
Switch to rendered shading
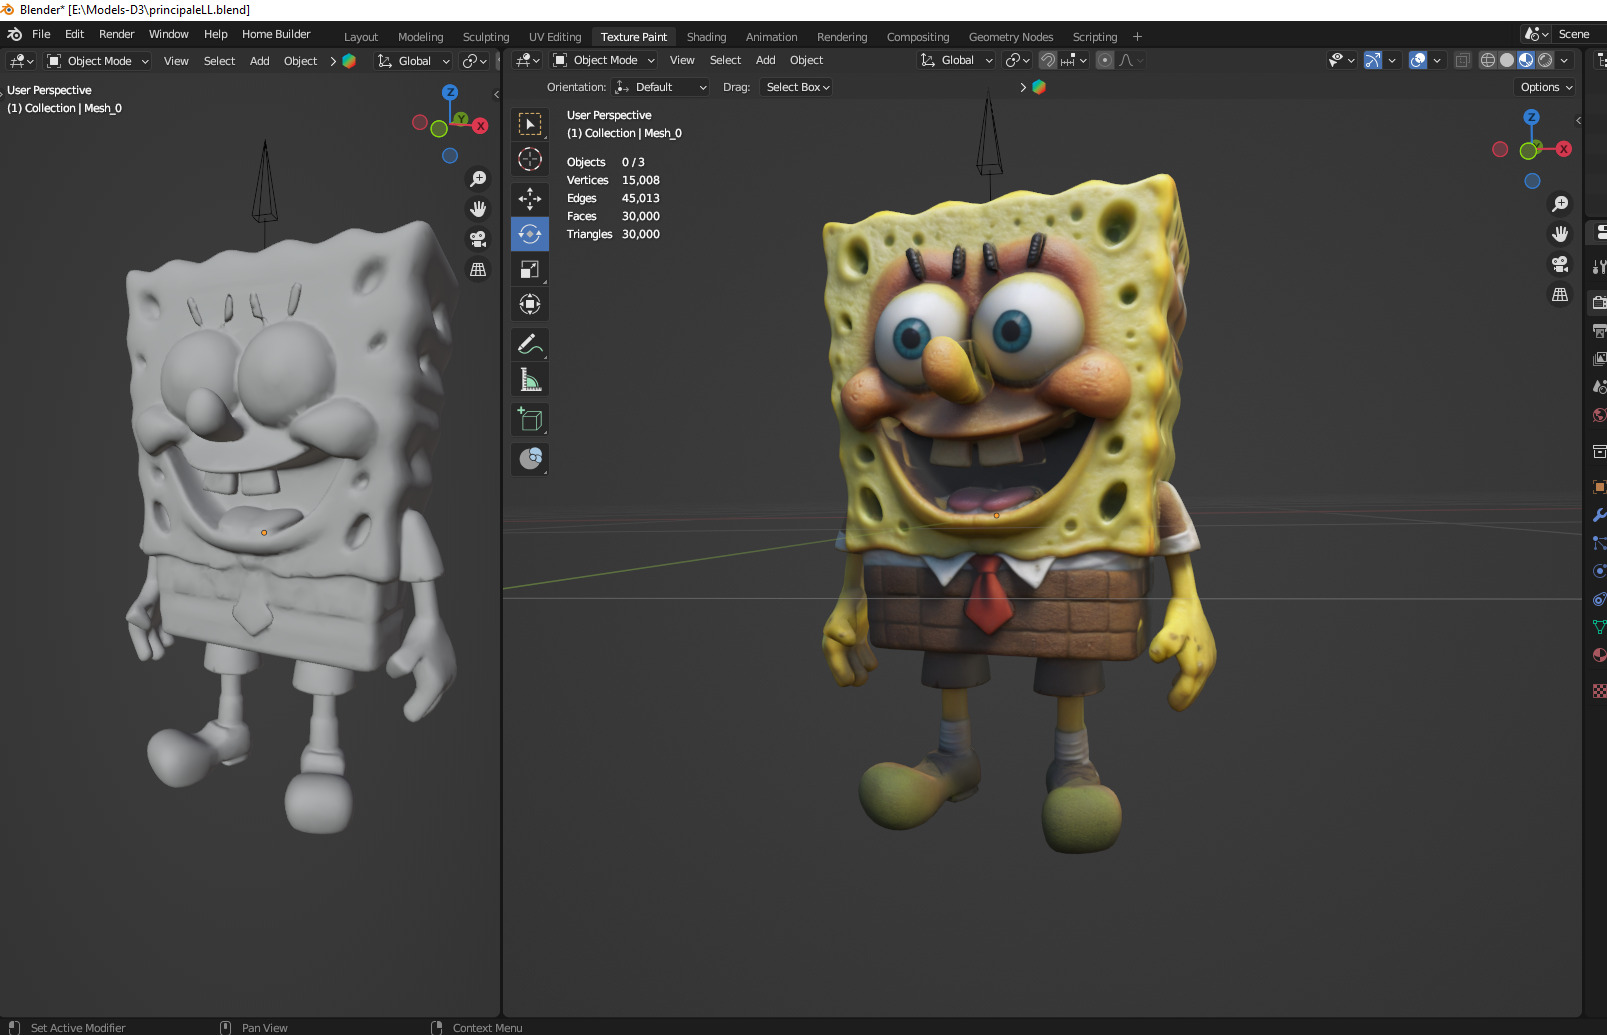1545,60
